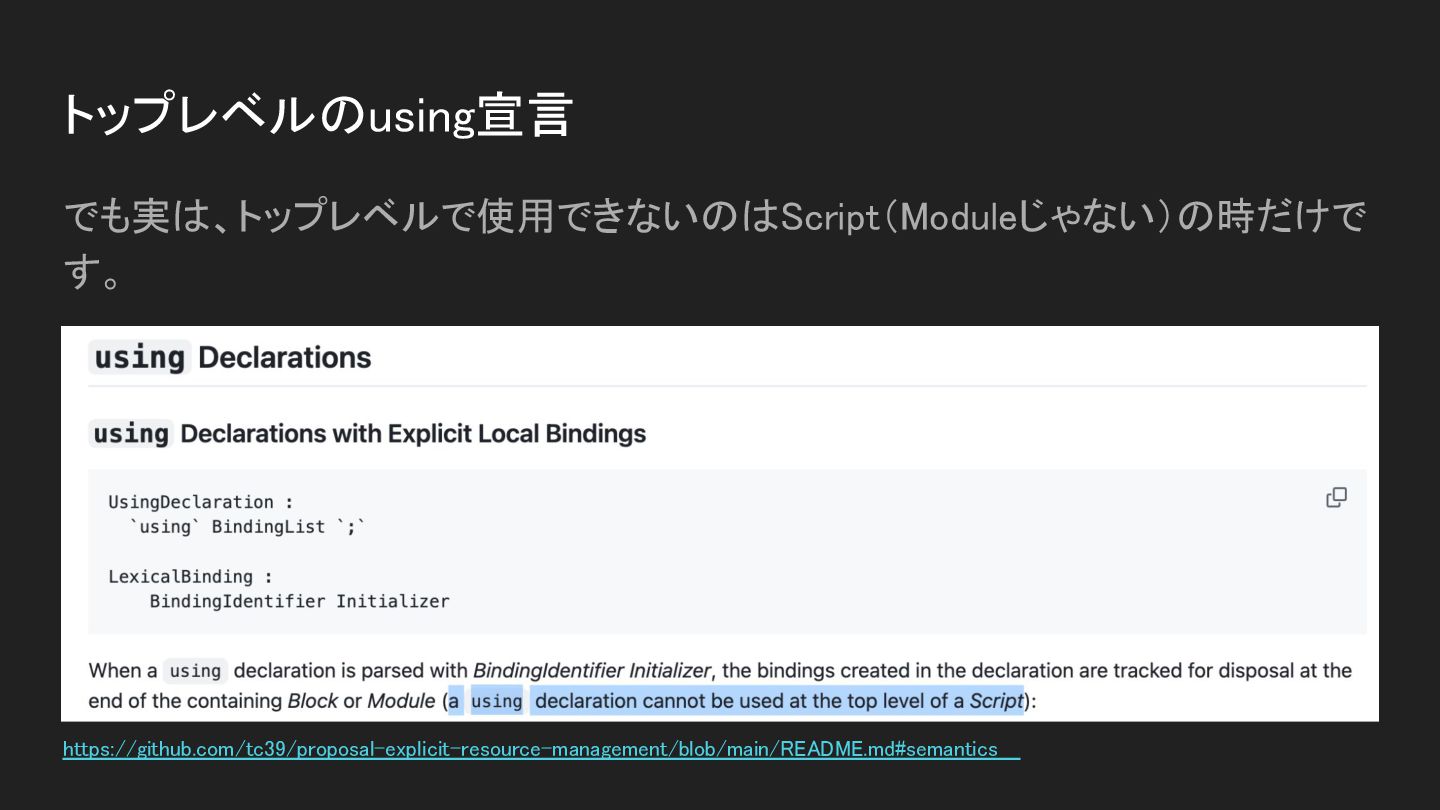
Task: Click the italic word "Block" in the paragraph
Action: click(312, 701)
